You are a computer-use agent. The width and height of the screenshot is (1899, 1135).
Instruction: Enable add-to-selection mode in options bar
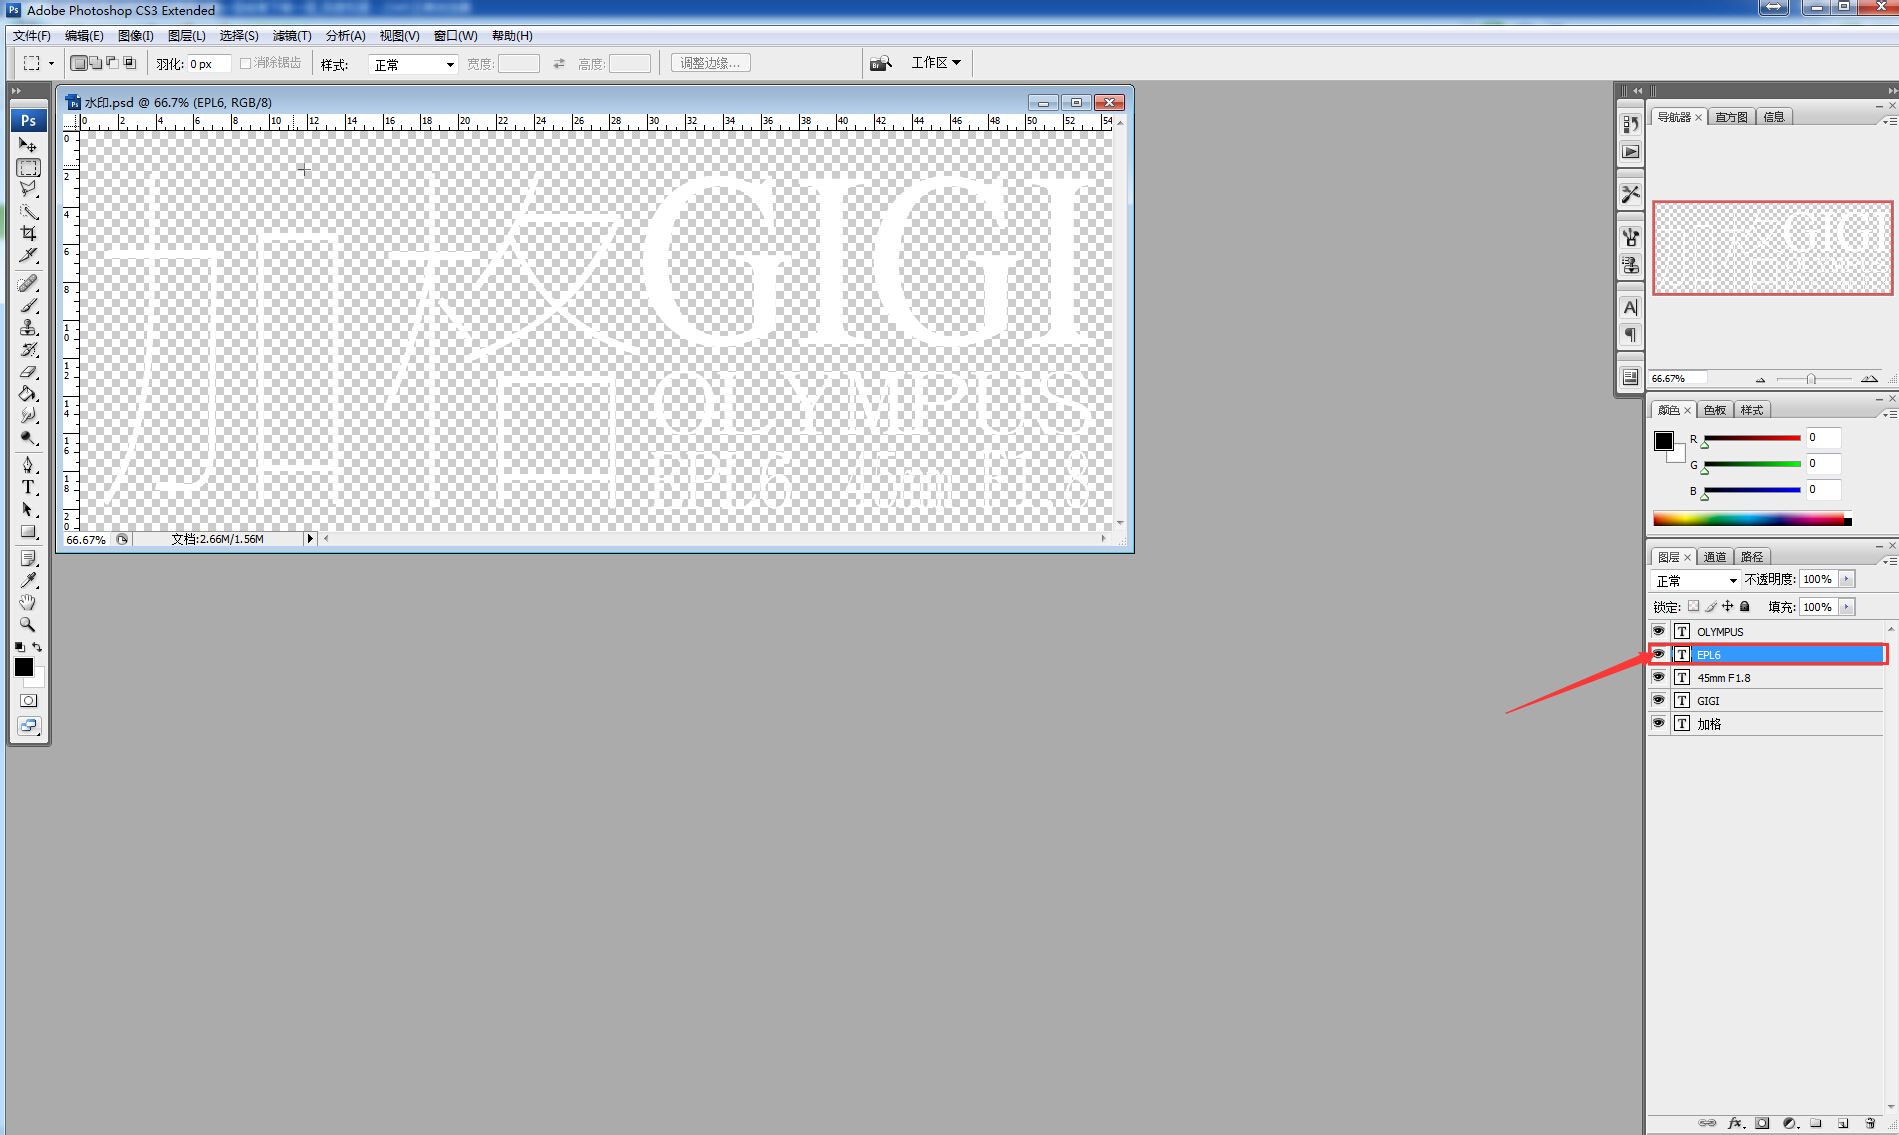(96, 63)
